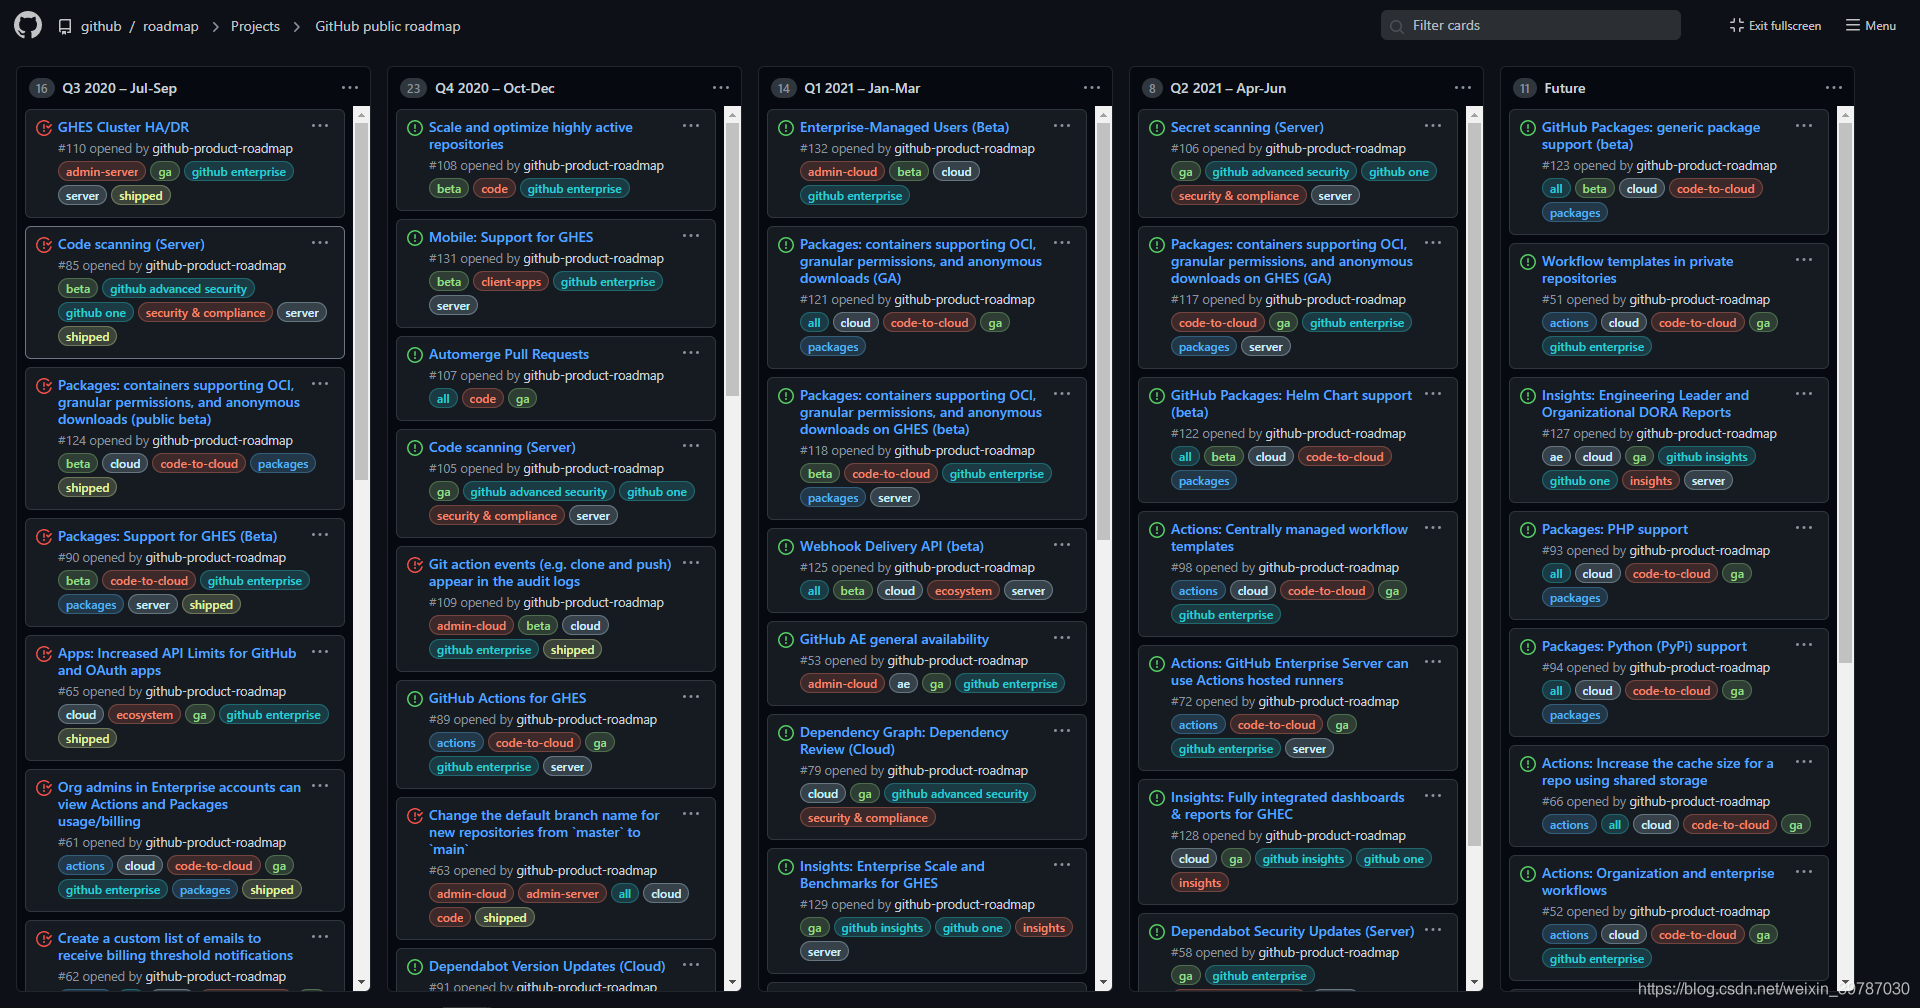Open the Q3 2020 – Jul-Sep column options menu
The height and width of the screenshot is (1008, 1920).
[x=350, y=88]
